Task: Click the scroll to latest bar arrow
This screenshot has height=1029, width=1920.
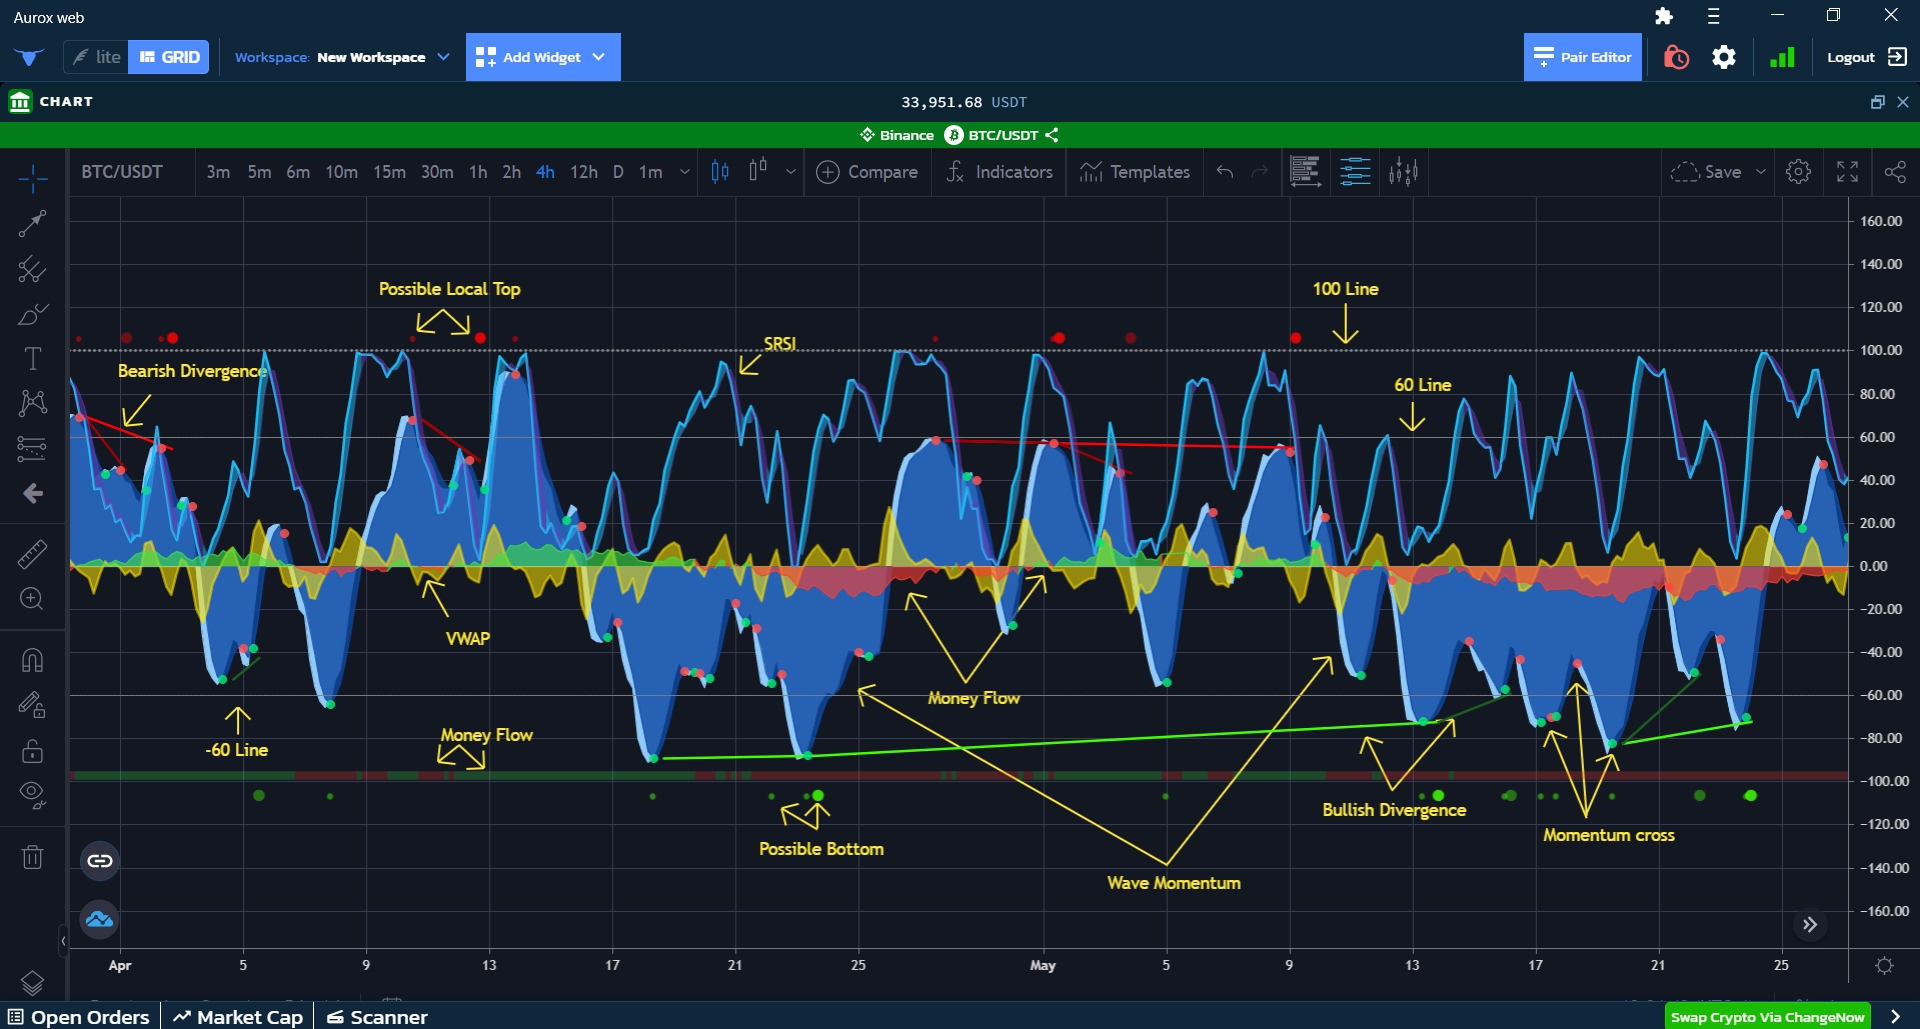Action: pyautogui.click(x=1809, y=924)
